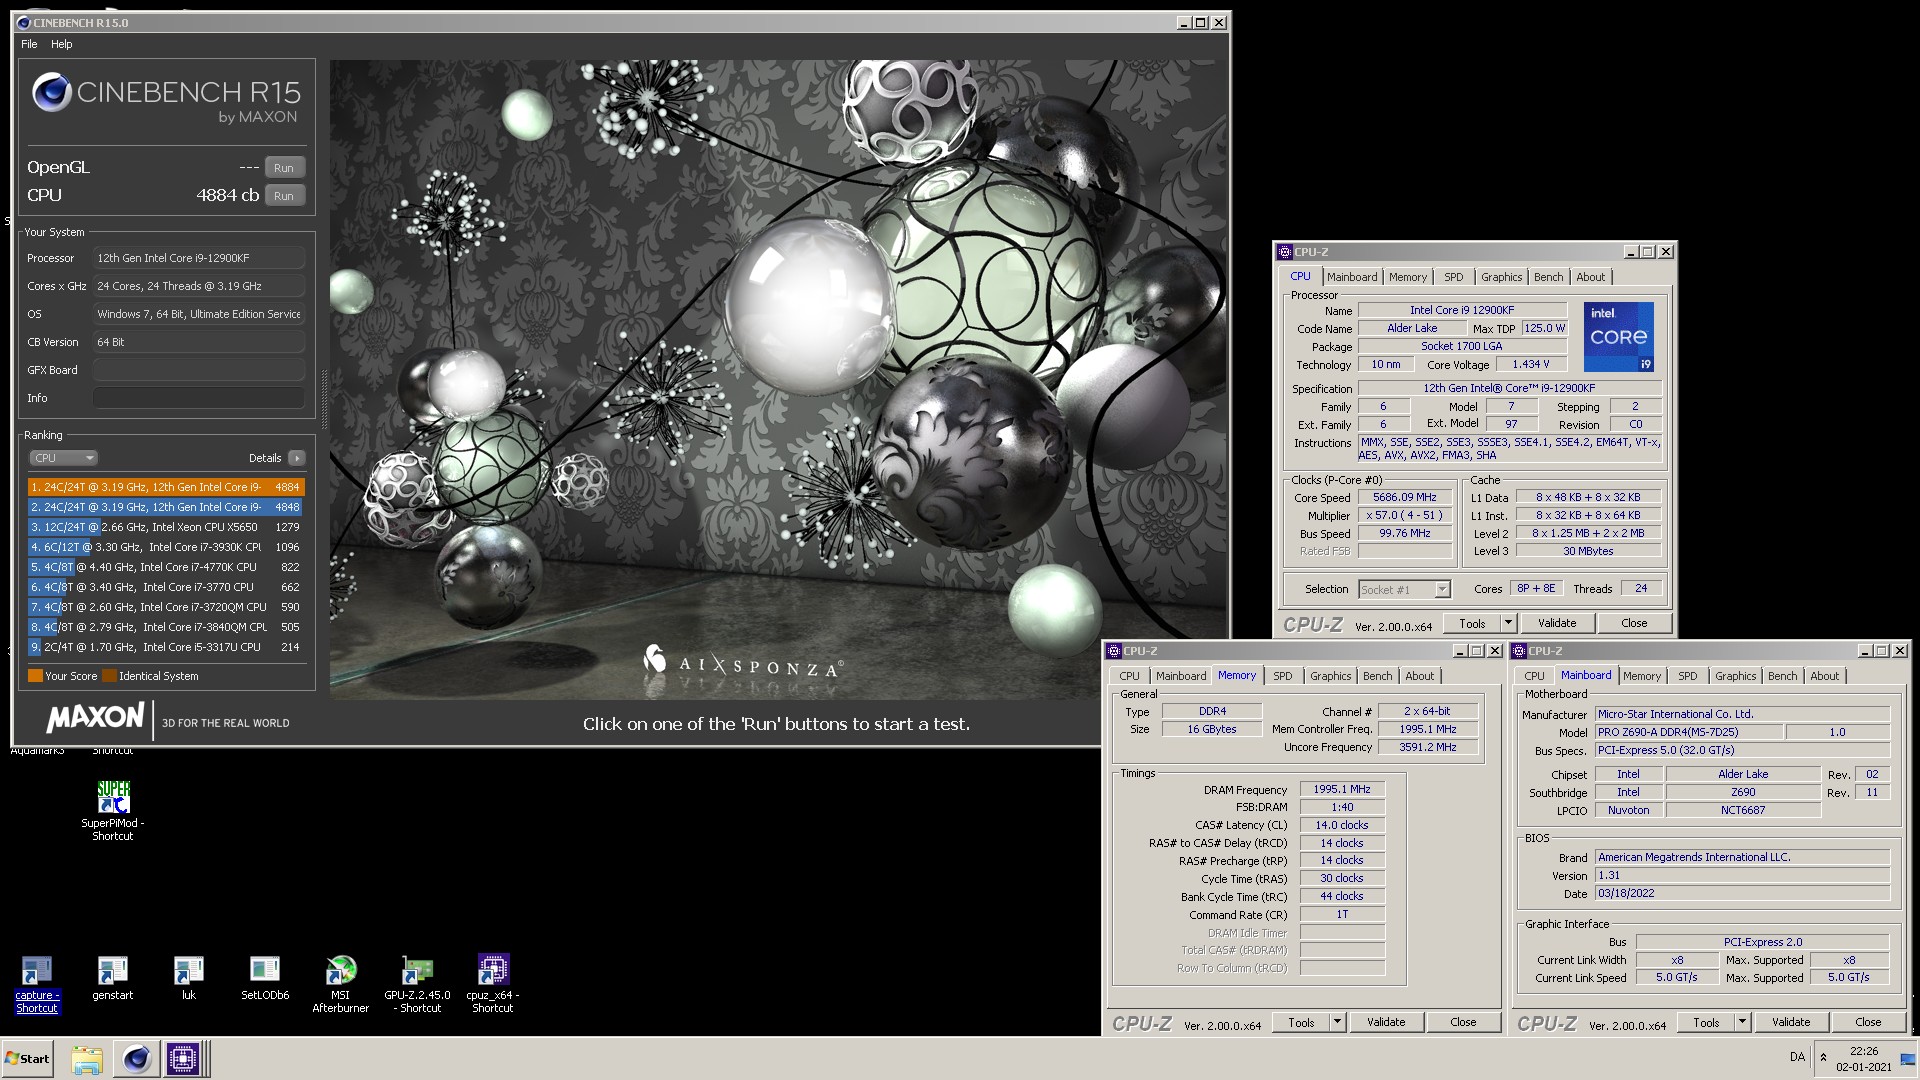Click the panel splitter handle beside Ranking
The image size is (1920, 1080).
click(323, 398)
